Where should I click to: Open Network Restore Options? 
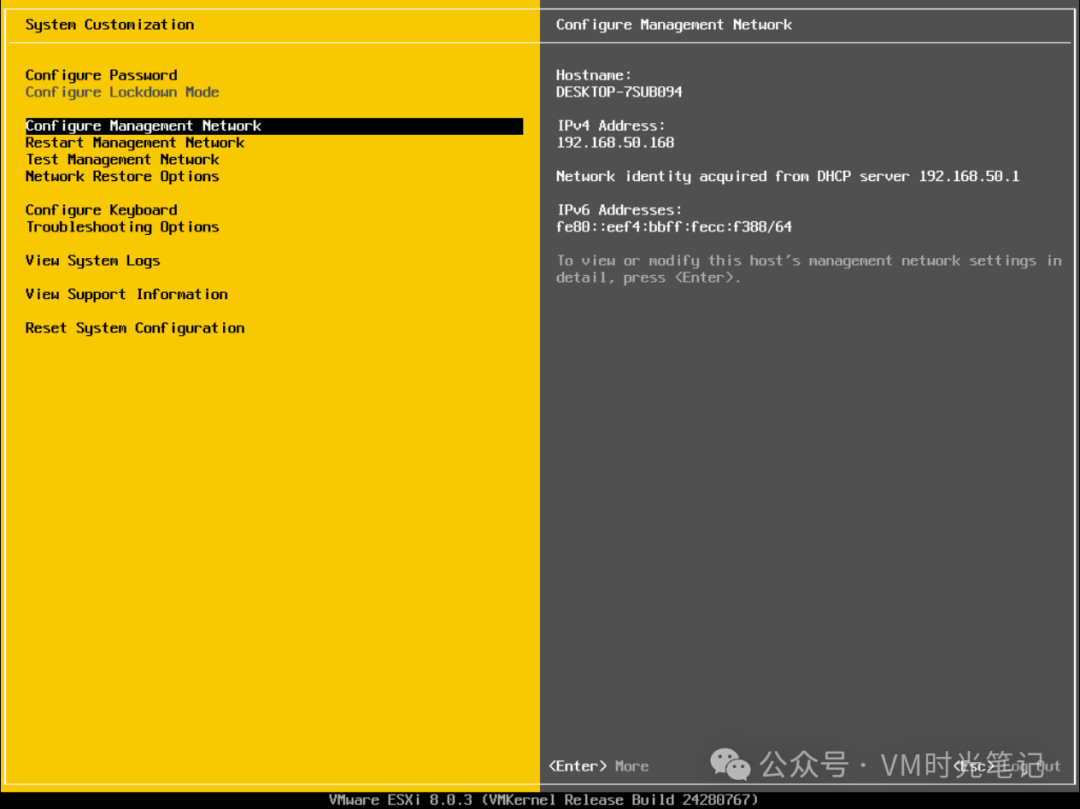tap(122, 176)
